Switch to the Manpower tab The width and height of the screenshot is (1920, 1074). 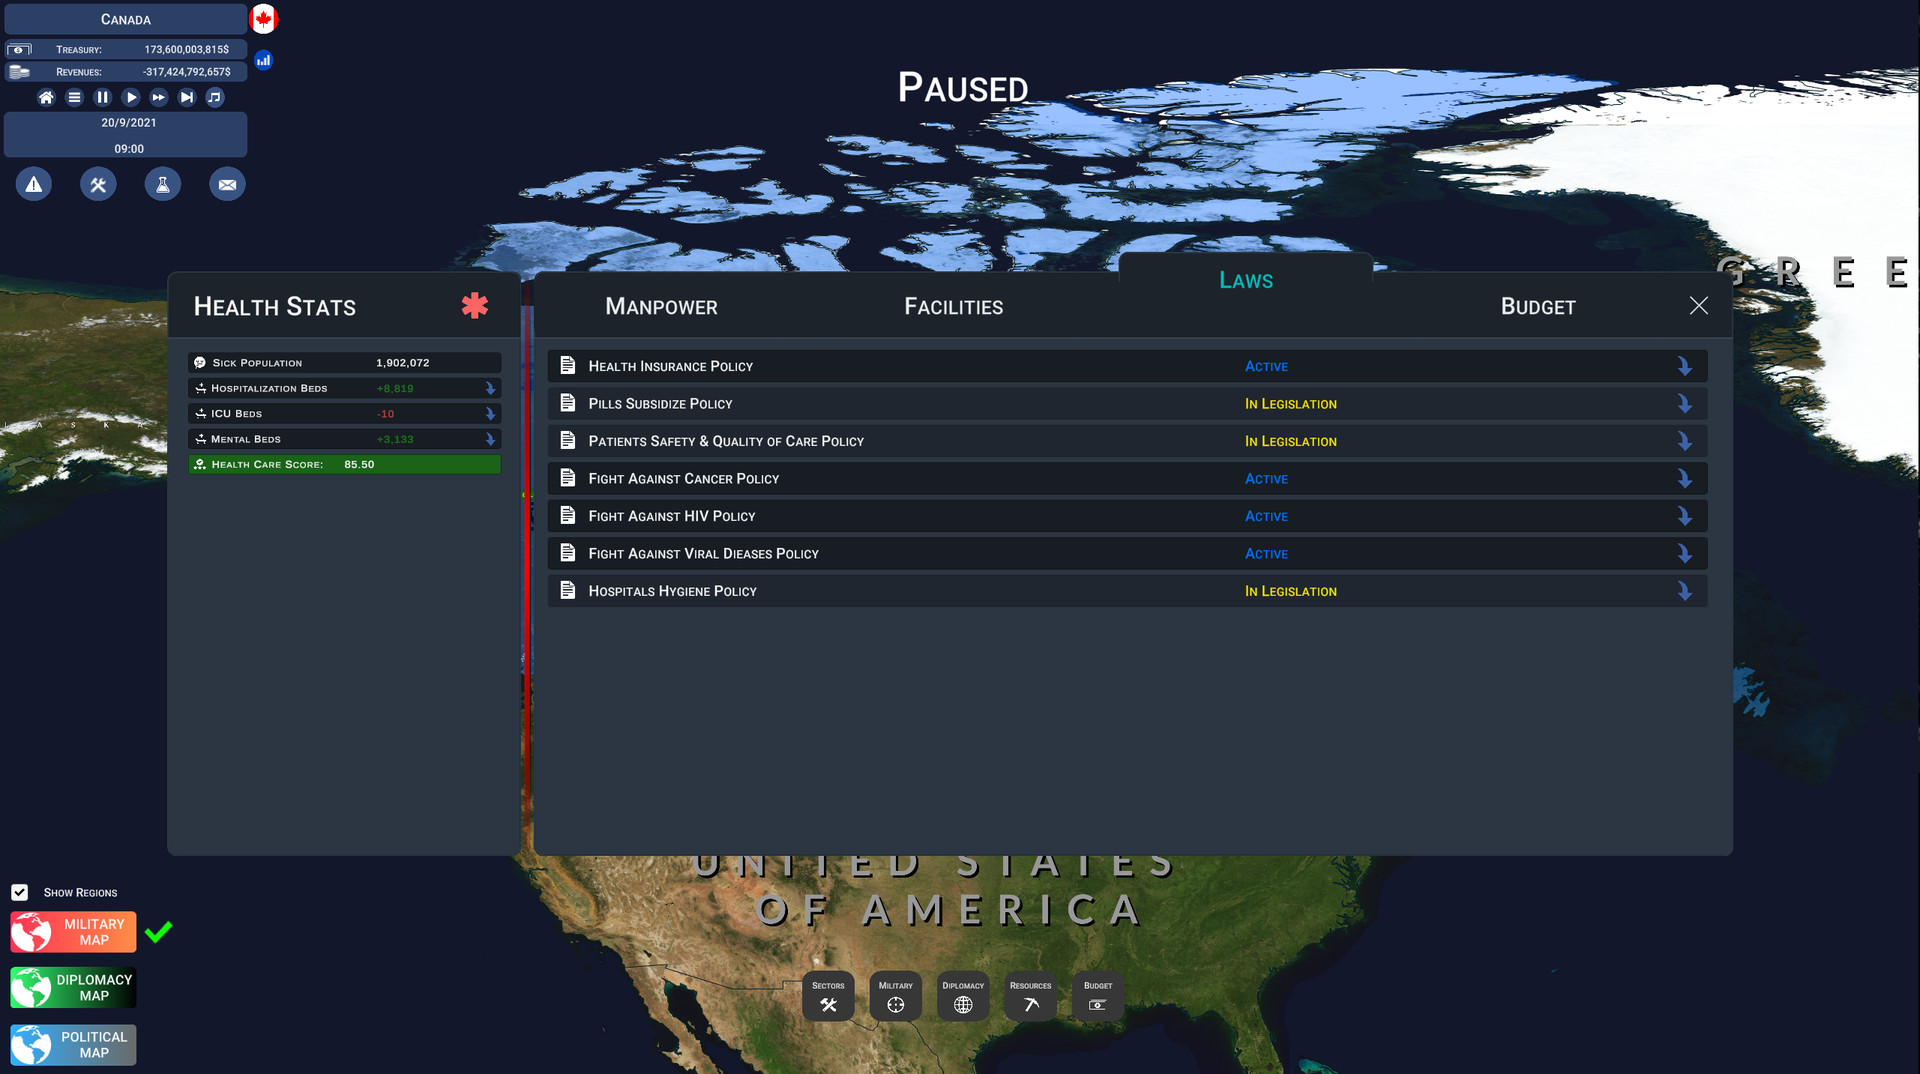click(x=661, y=307)
